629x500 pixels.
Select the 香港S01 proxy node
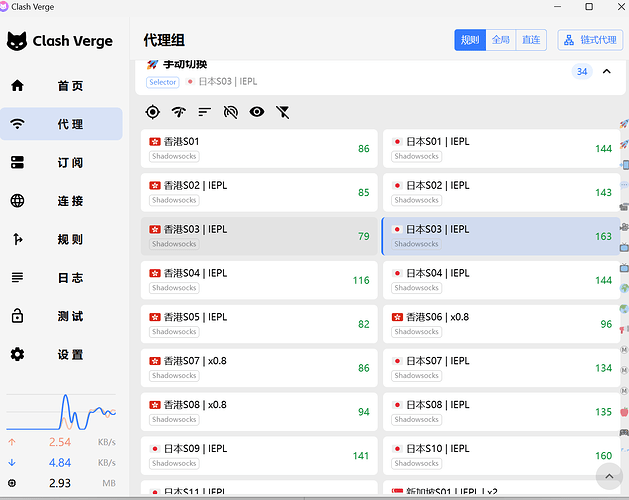tap(259, 148)
